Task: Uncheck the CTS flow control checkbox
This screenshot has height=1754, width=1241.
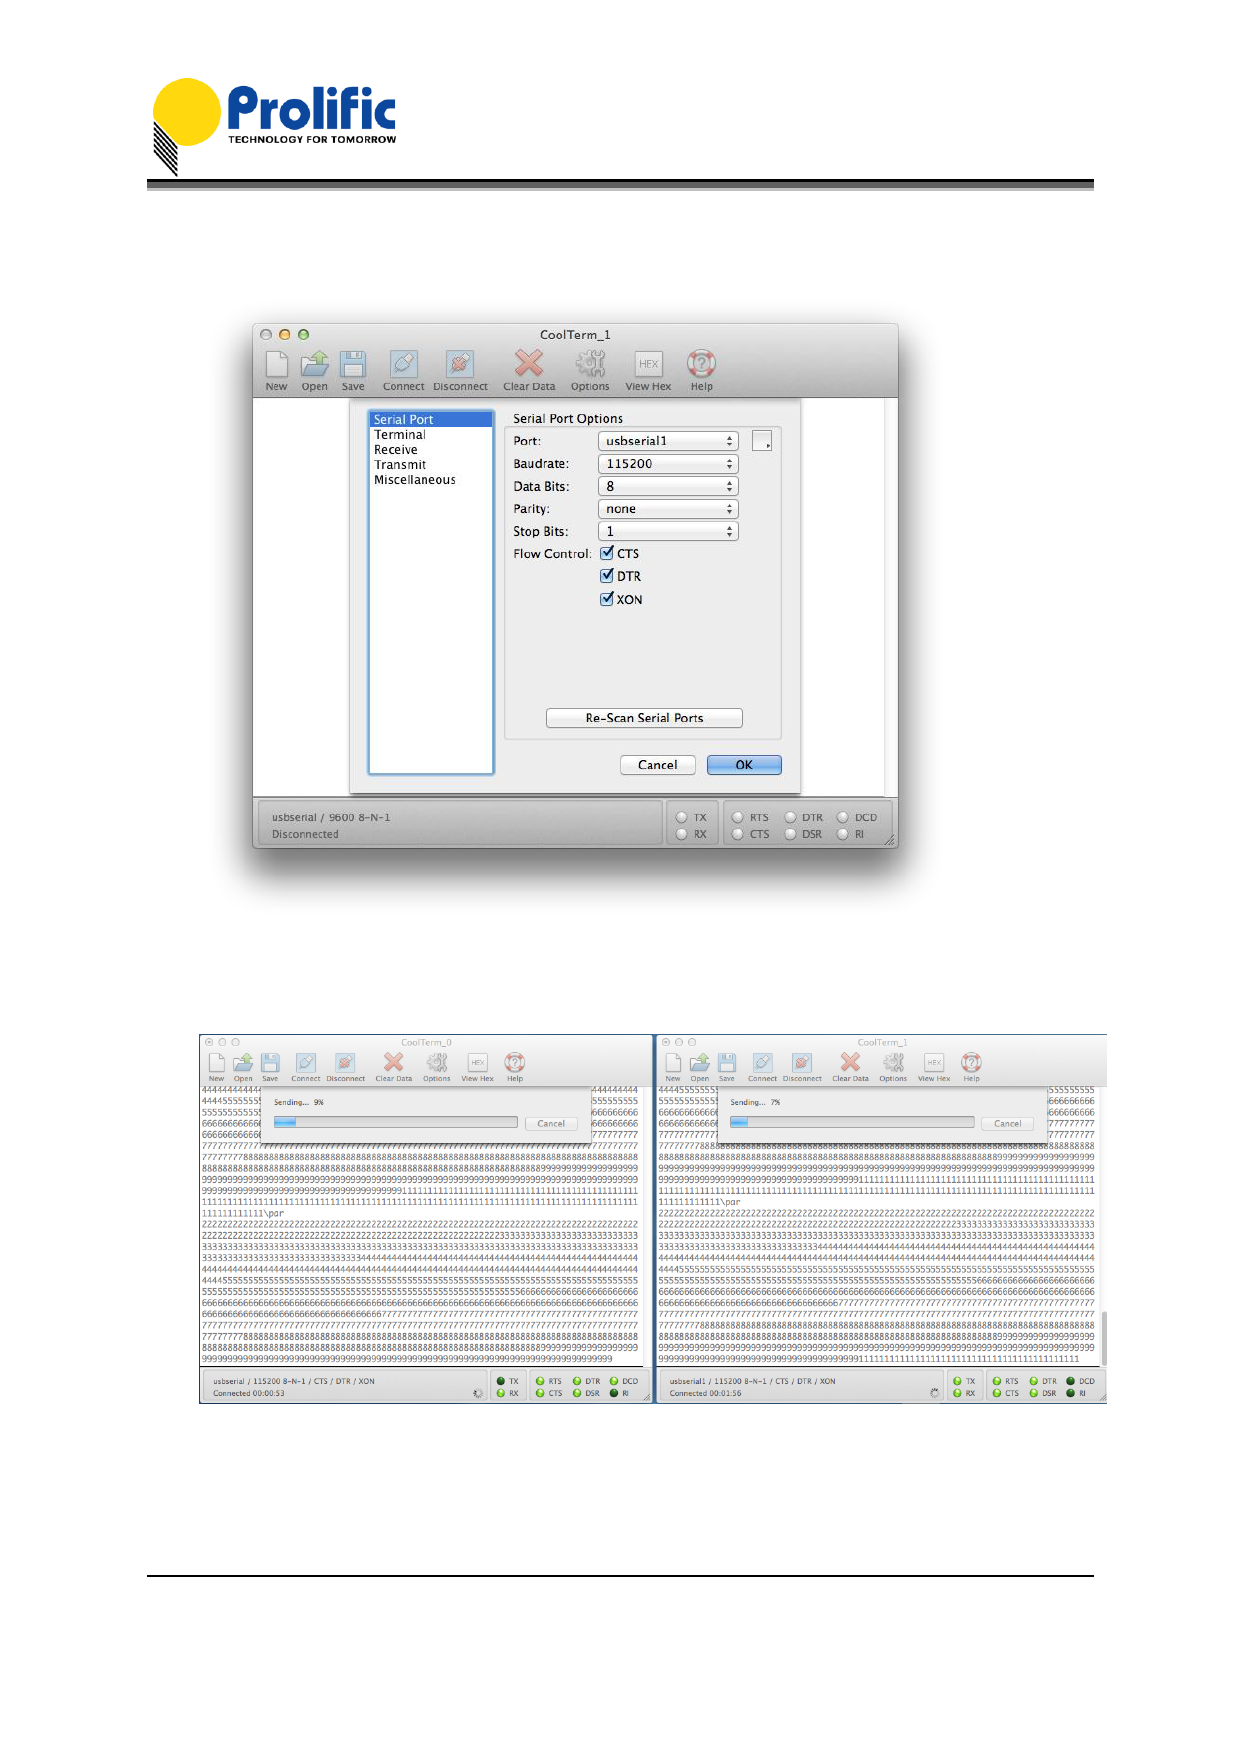Action: click(607, 553)
